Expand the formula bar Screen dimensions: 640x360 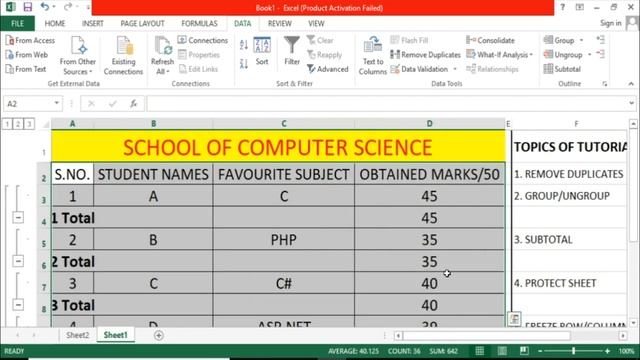pos(631,104)
